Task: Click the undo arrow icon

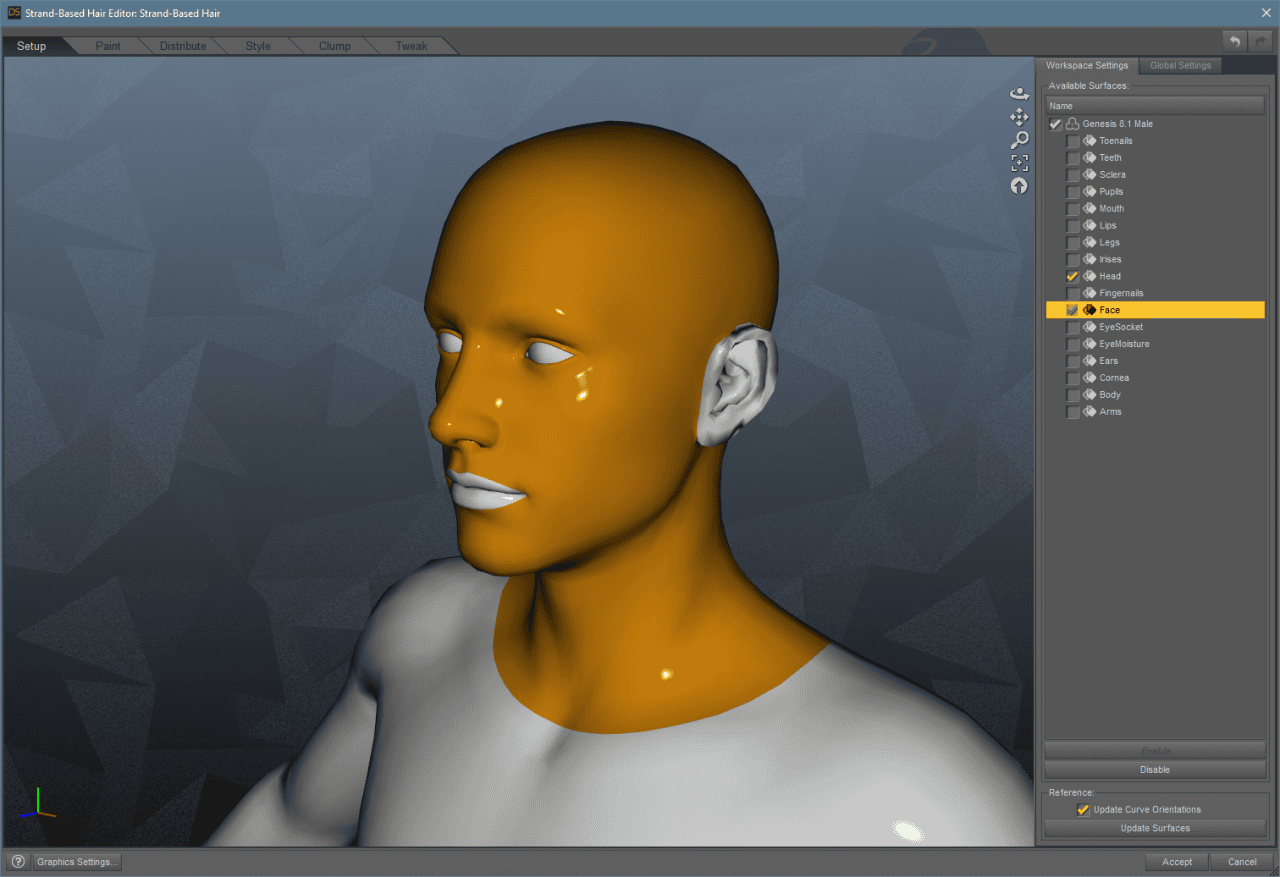Action: (x=1234, y=41)
